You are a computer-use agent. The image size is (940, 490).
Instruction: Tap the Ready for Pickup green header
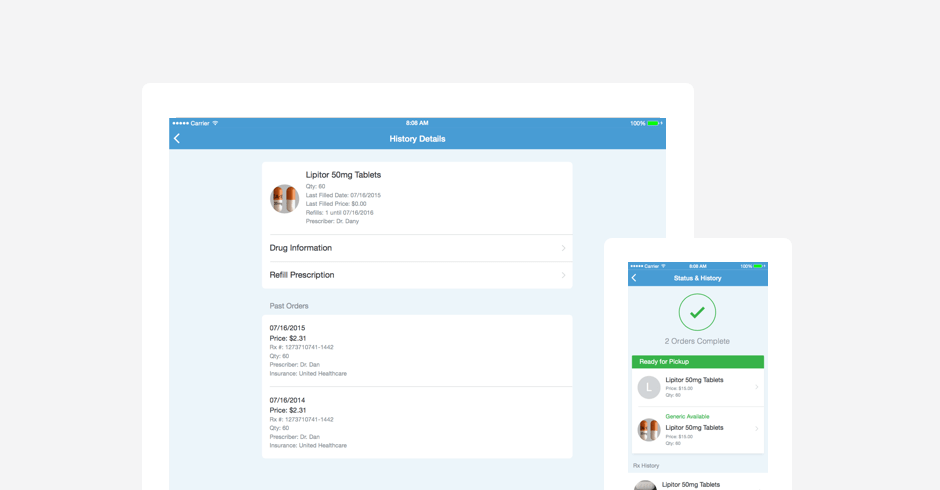coord(698,362)
